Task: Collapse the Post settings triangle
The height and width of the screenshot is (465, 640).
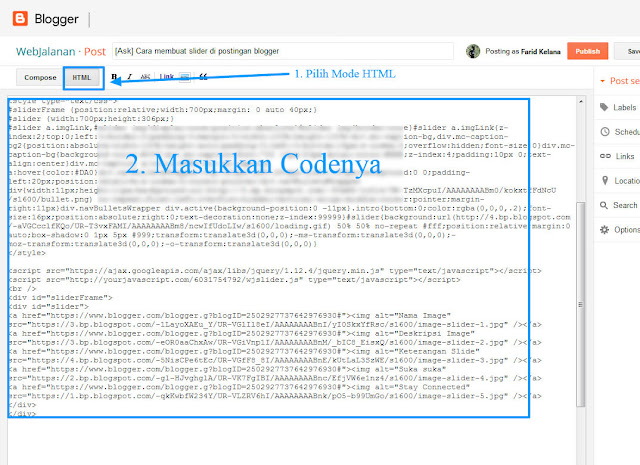Action: pyautogui.click(x=602, y=81)
